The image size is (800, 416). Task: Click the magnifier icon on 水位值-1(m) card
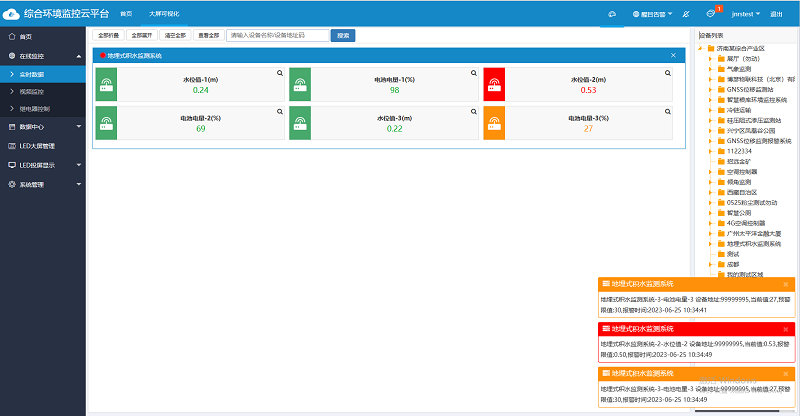(280, 74)
